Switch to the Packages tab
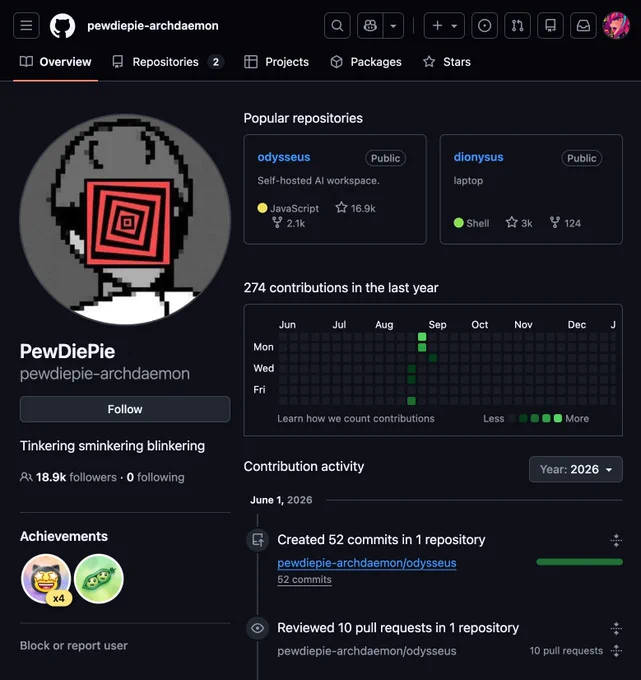This screenshot has width=641, height=680. coord(366,62)
